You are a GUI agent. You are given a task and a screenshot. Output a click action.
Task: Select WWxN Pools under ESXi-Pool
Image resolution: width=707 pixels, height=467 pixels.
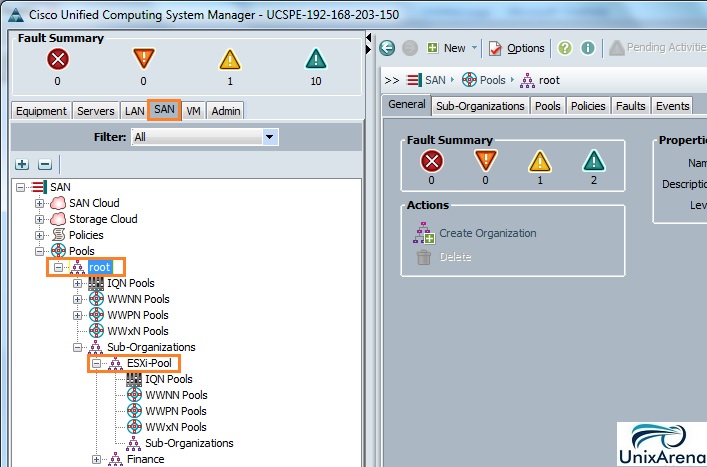pyautogui.click(x=176, y=427)
